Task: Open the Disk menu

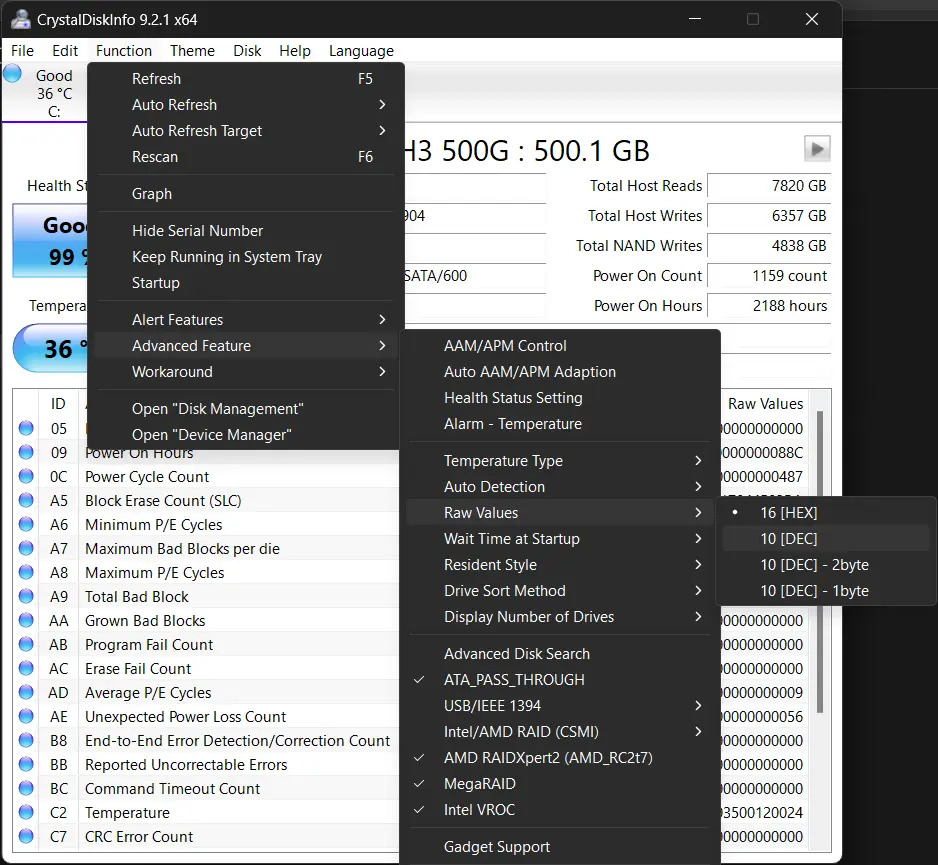Action: click(x=247, y=51)
